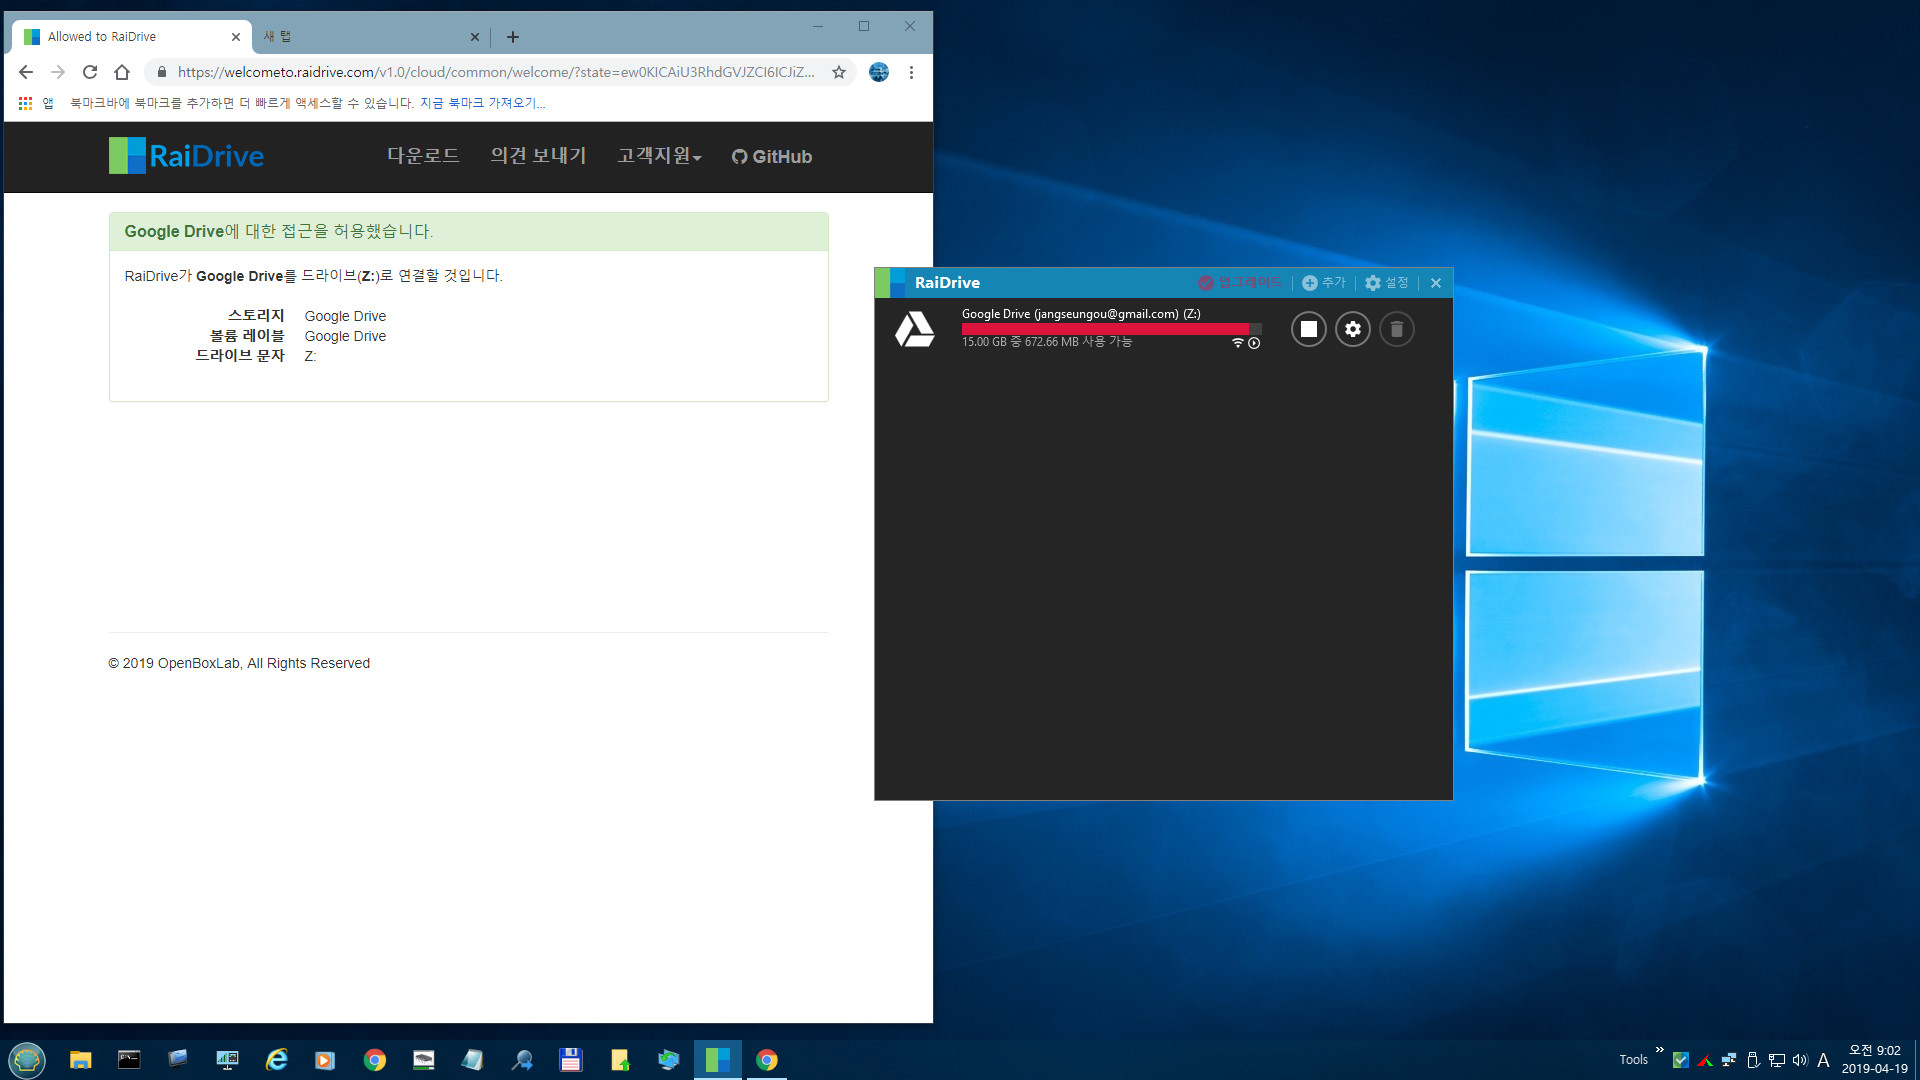The image size is (1920, 1080).
Task: Click the drive letter Z: value on page
Action: point(310,356)
